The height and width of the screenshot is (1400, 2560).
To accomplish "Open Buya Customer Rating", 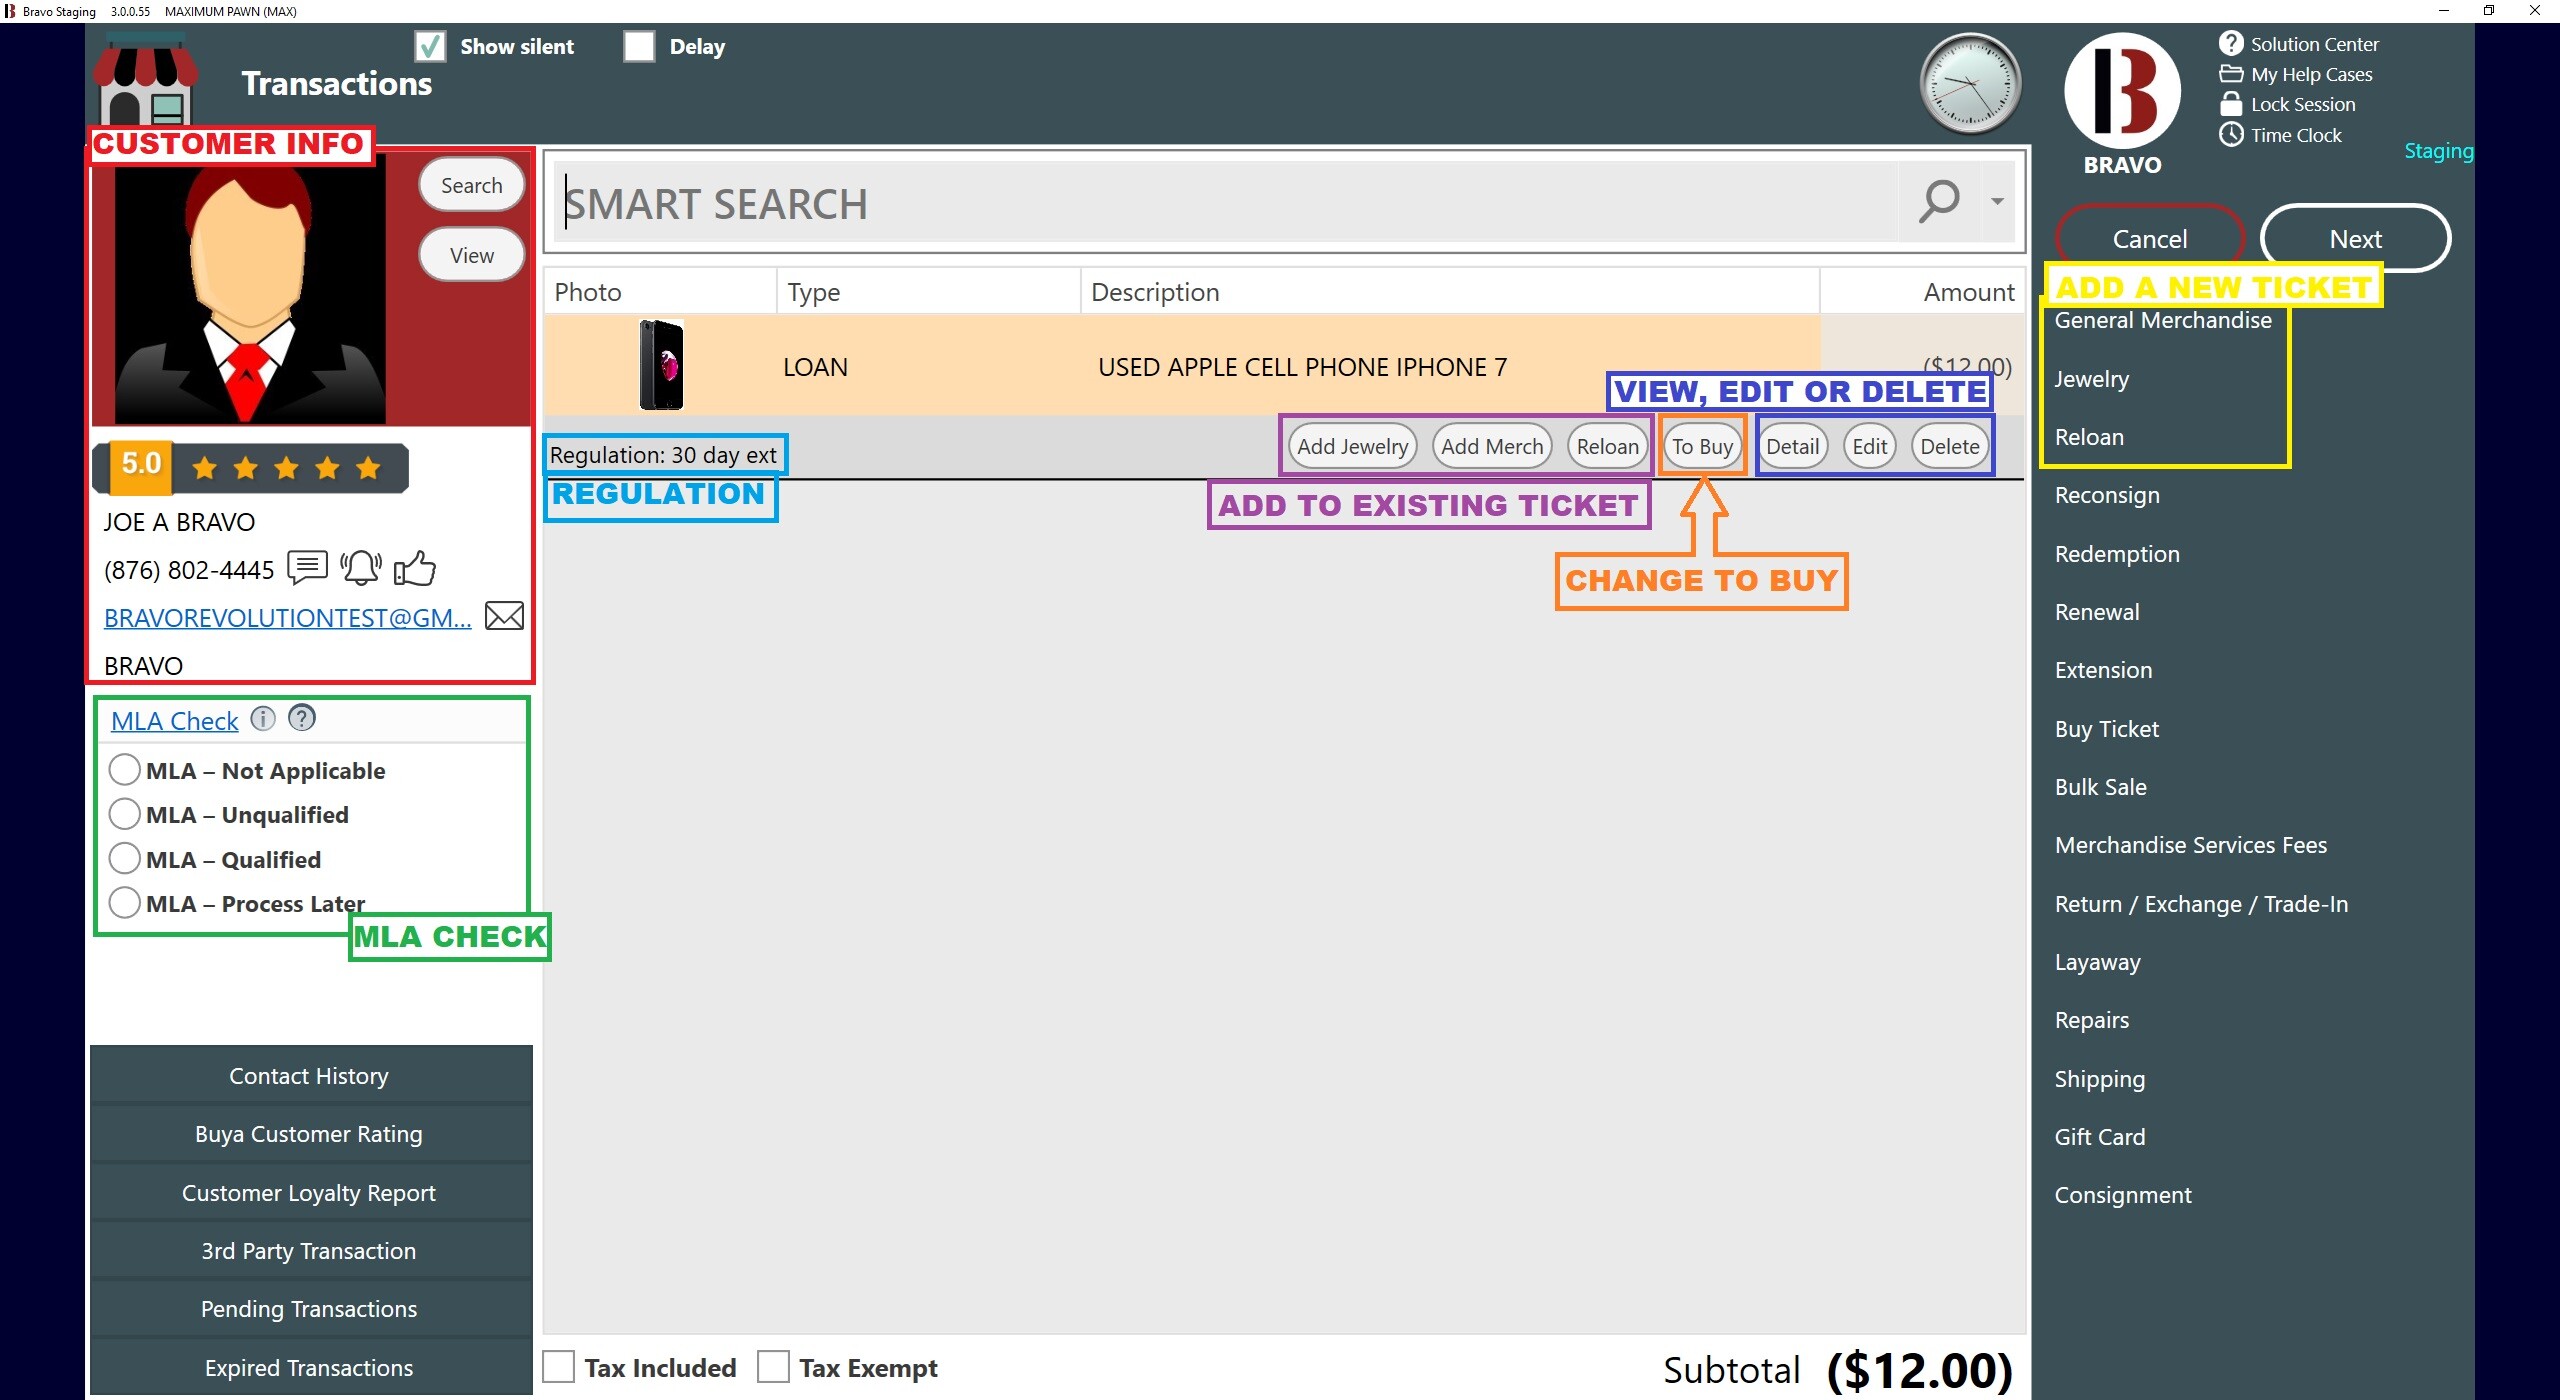I will 311,1133.
